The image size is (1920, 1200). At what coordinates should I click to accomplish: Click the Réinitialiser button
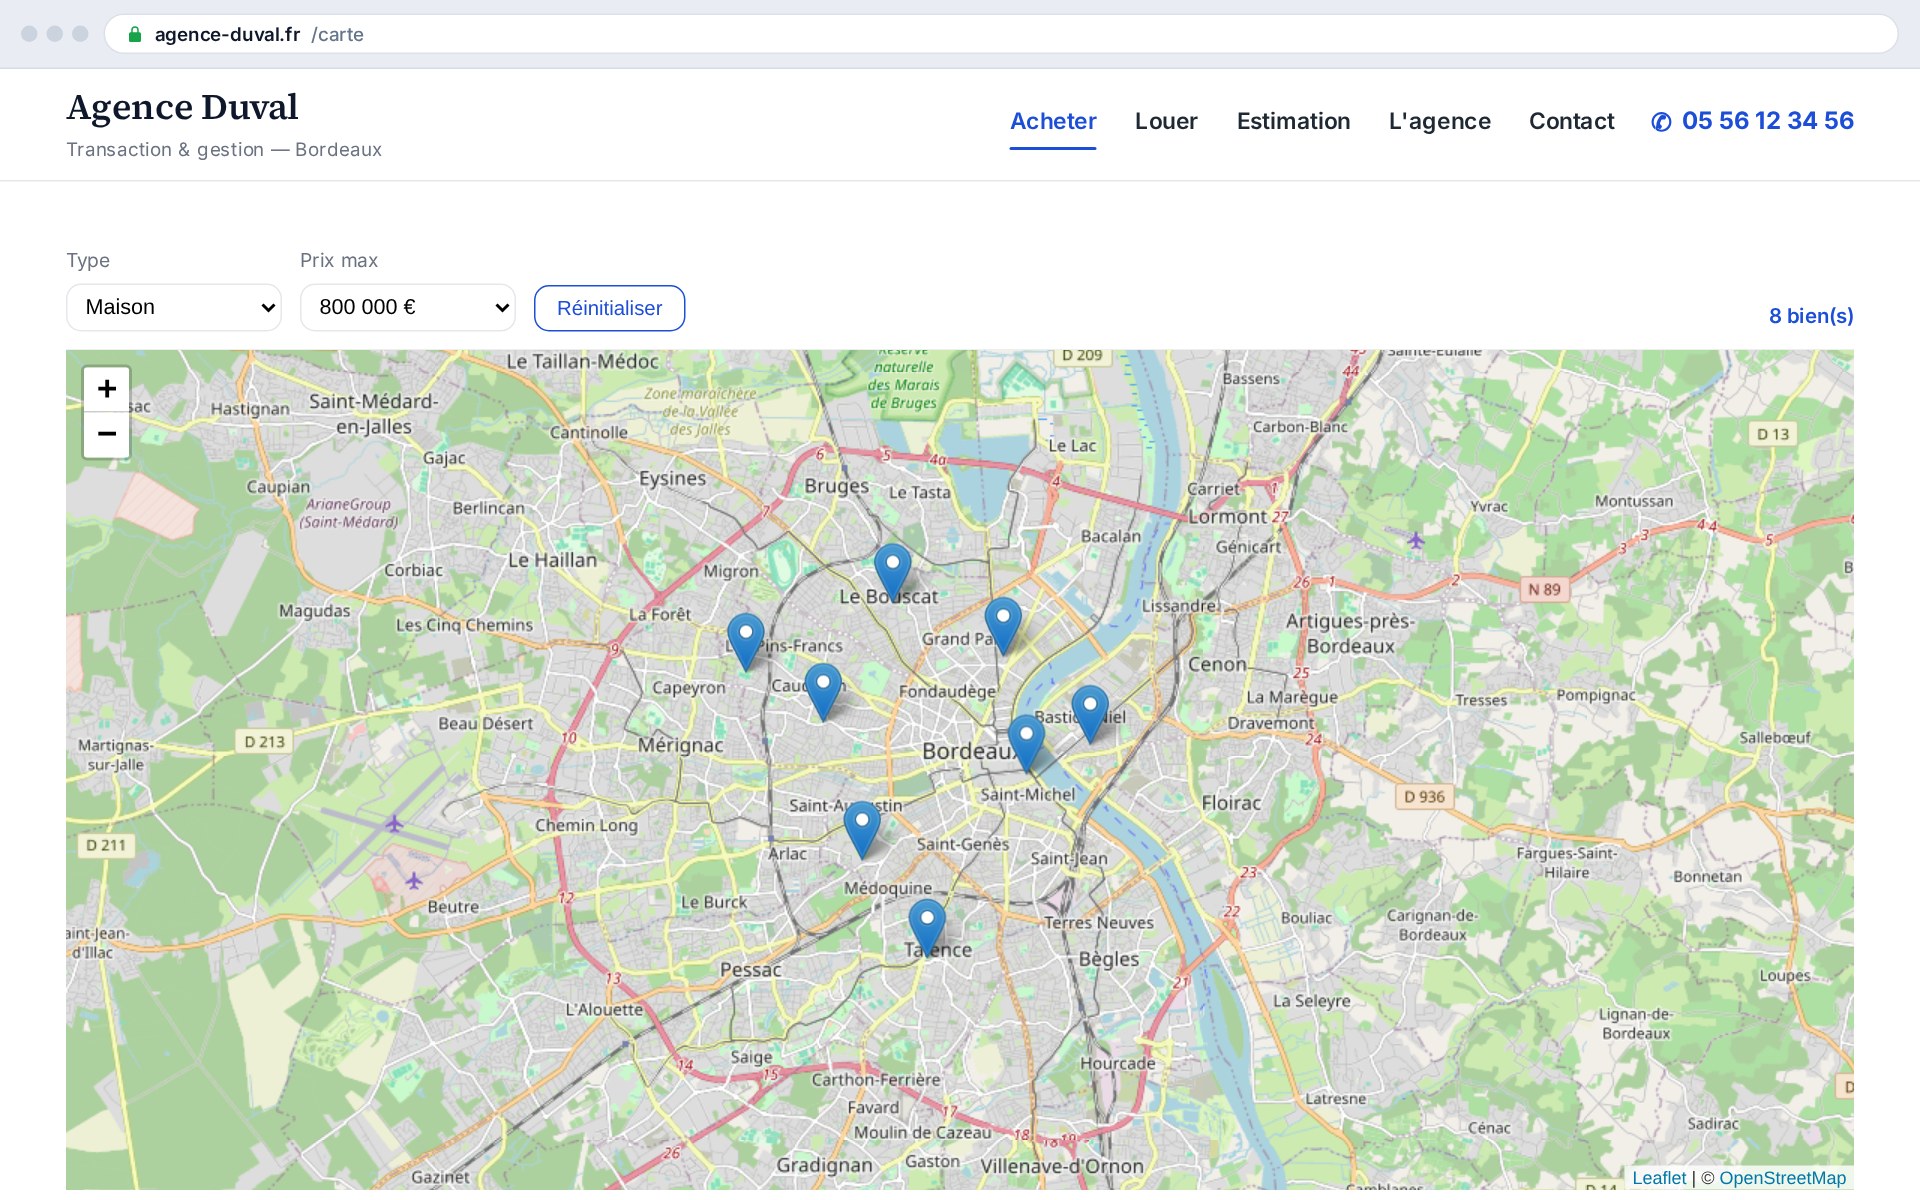click(609, 308)
